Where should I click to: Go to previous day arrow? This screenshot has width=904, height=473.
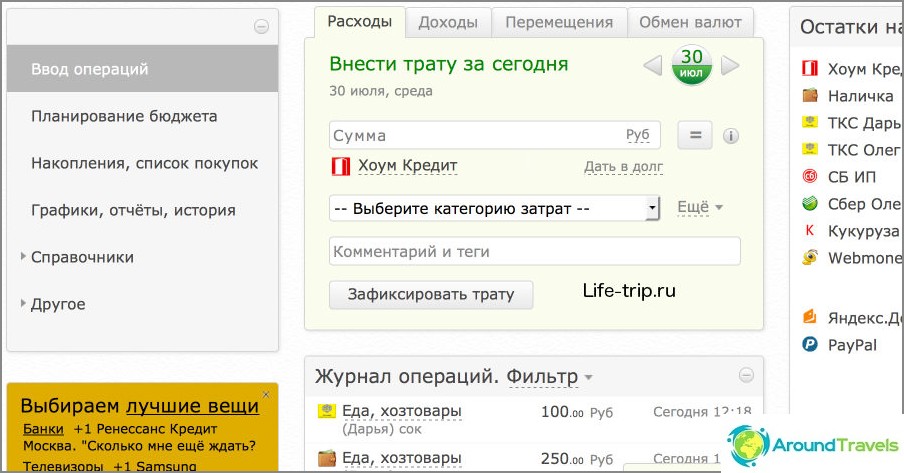coord(653,65)
